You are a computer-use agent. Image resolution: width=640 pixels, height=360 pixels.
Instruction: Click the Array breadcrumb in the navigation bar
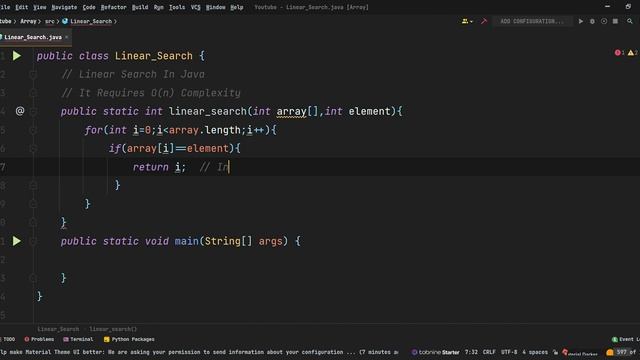[x=28, y=21]
